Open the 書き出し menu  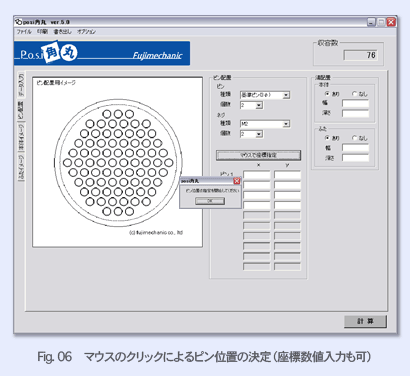(62, 32)
